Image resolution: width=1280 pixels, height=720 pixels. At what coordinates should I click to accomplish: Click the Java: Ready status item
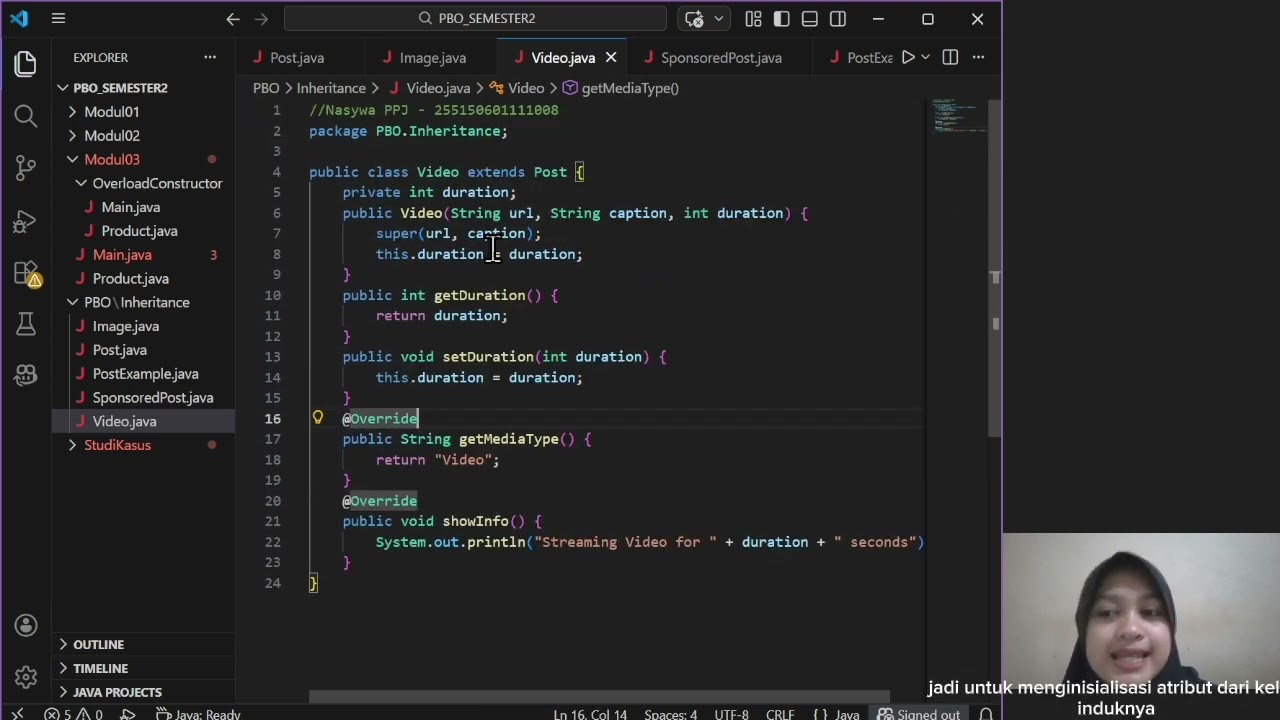198,714
